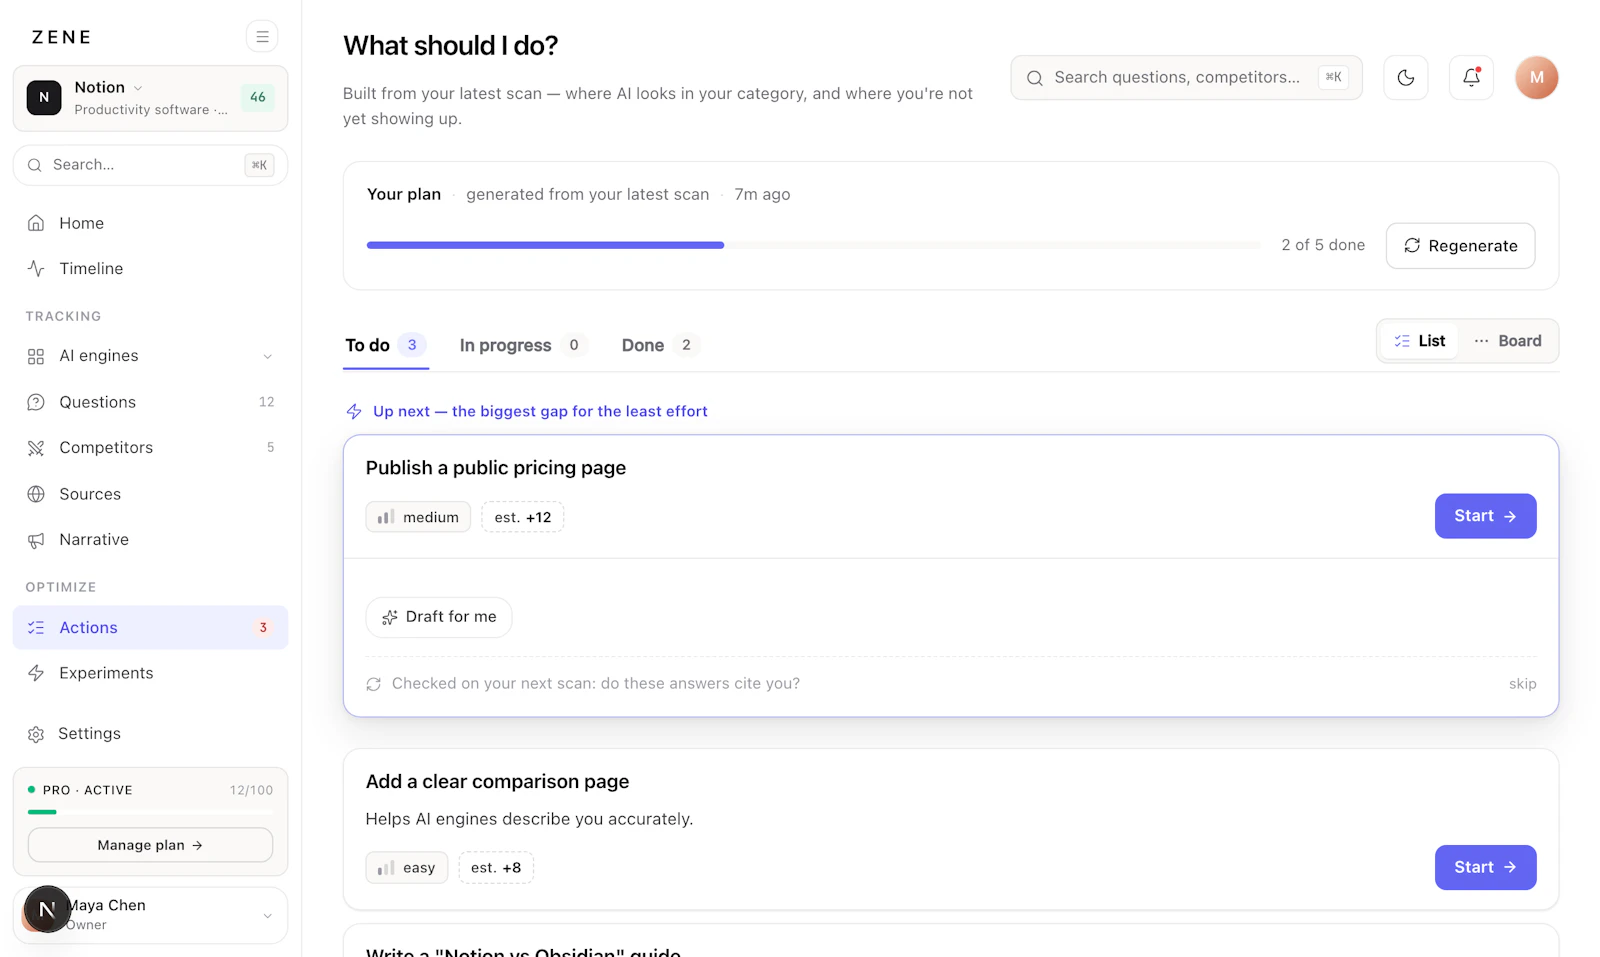Image resolution: width=1600 pixels, height=957 pixels.
Task: Switch to the Done tab
Action: click(660, 345)
